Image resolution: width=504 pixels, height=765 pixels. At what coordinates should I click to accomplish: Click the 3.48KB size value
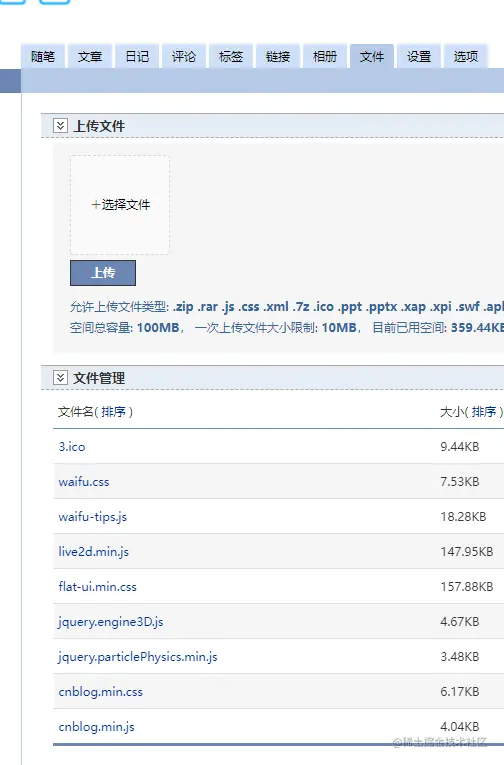pyautogui.click(x=460, y=657)
